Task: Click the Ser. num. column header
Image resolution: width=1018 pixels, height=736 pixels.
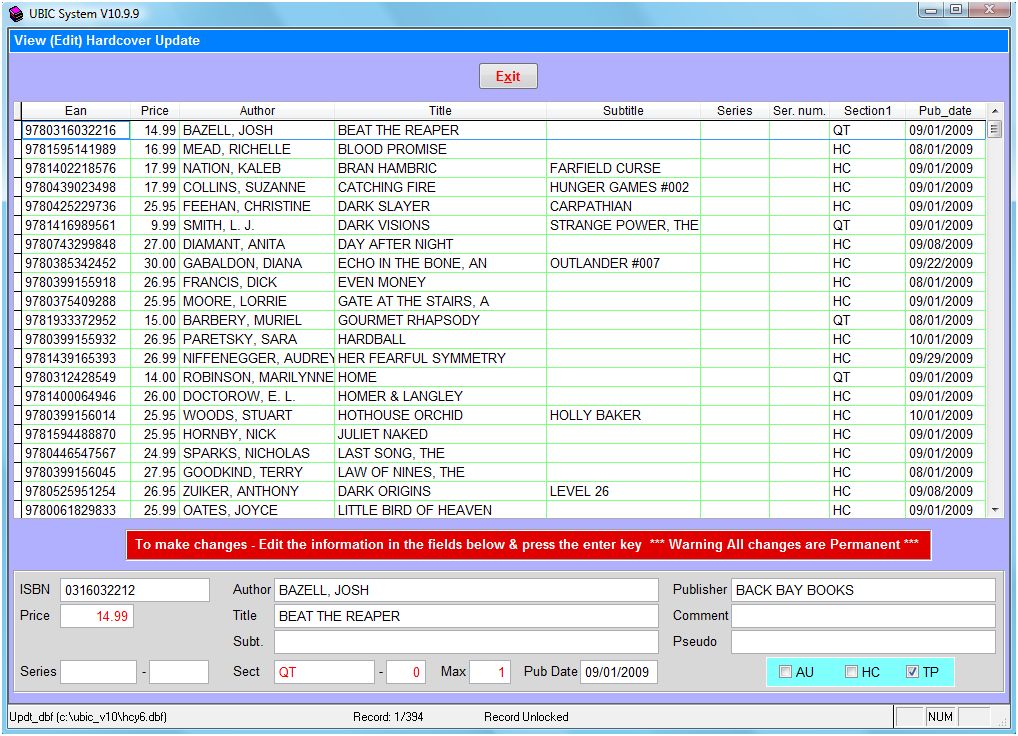Action: (x=799, y=111)
